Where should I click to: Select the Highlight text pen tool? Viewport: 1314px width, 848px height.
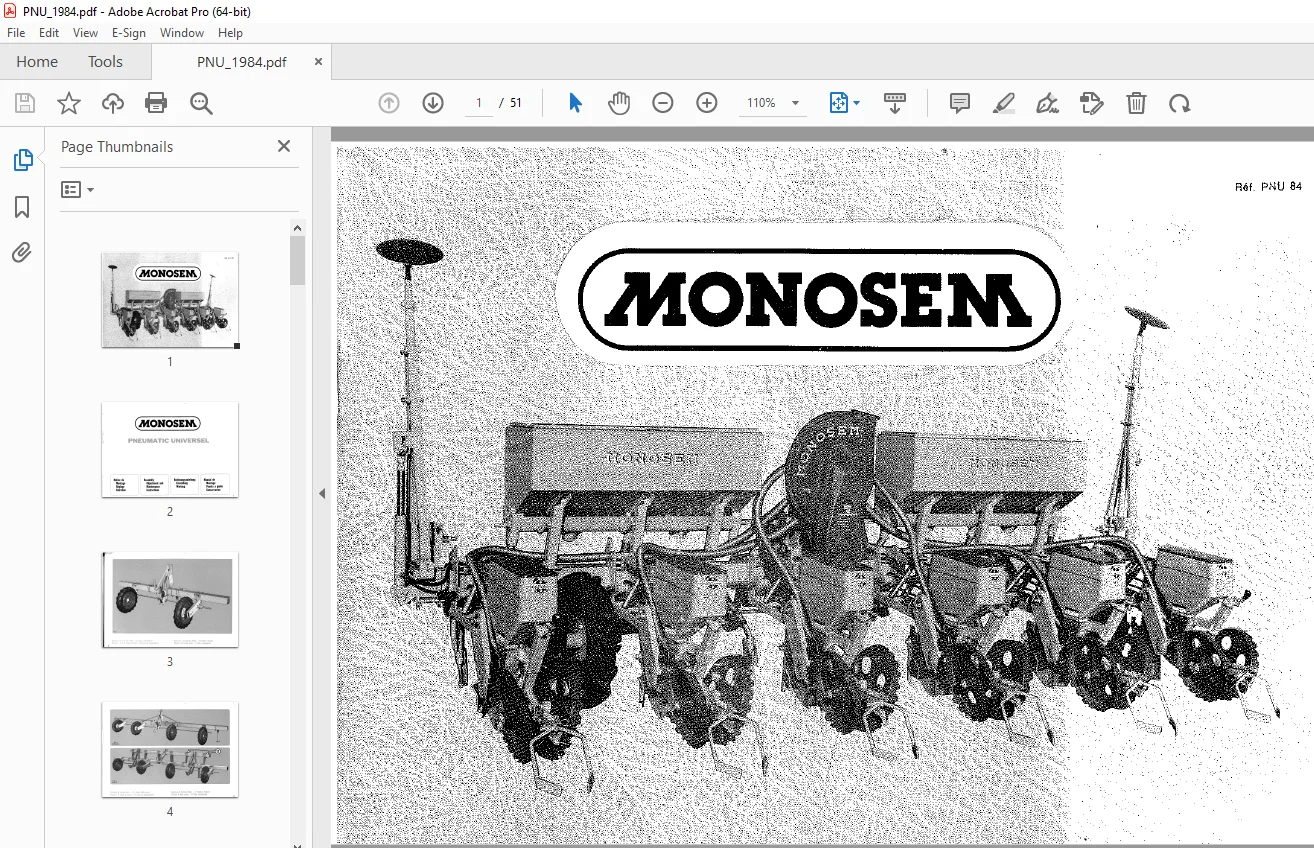coord(1004,103)
